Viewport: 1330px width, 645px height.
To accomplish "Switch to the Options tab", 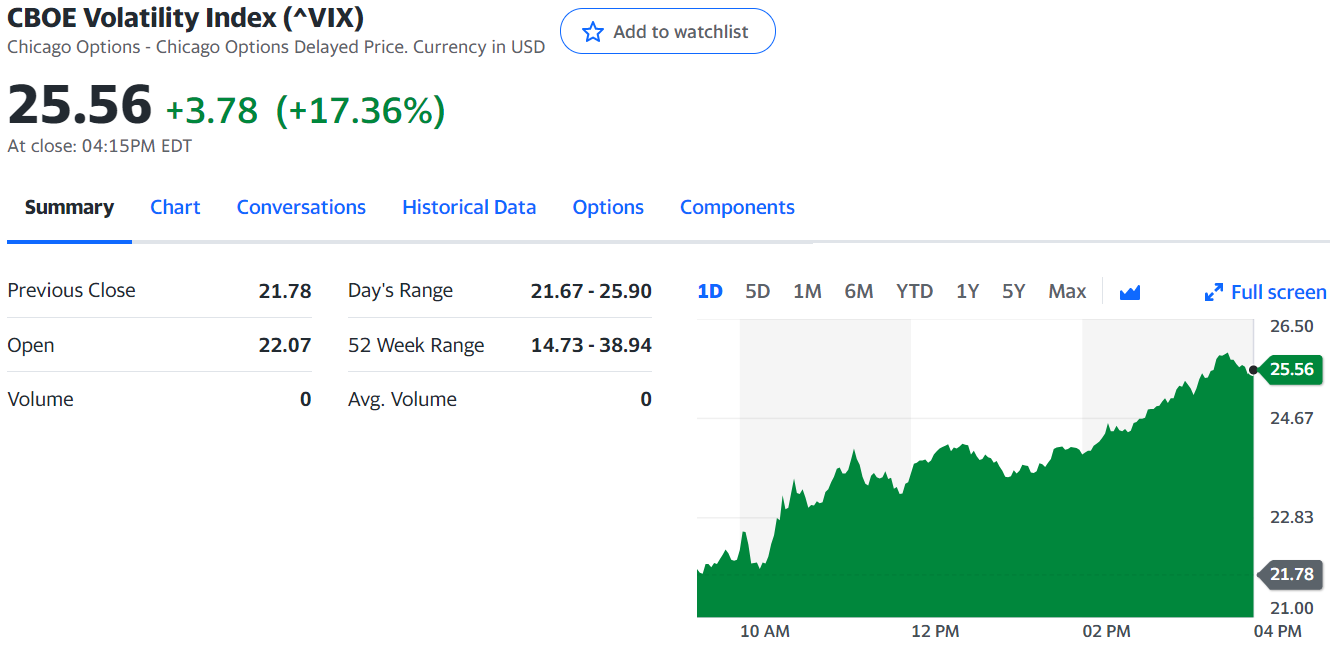I will coord(608,207).
